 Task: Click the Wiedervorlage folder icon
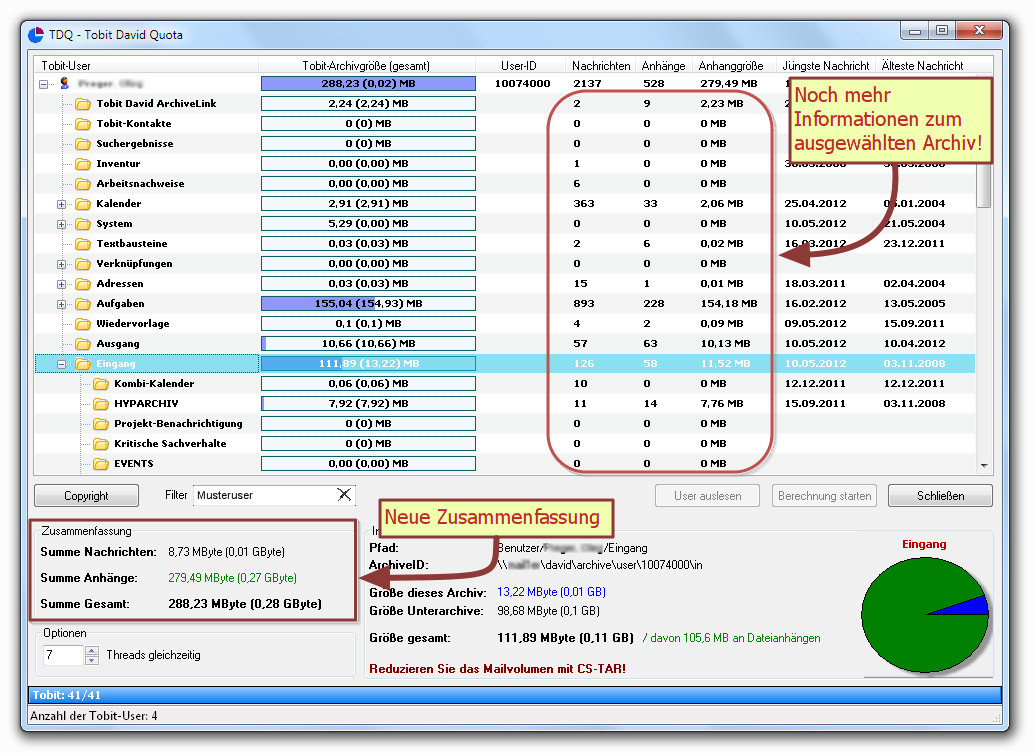tap(83, 324)
